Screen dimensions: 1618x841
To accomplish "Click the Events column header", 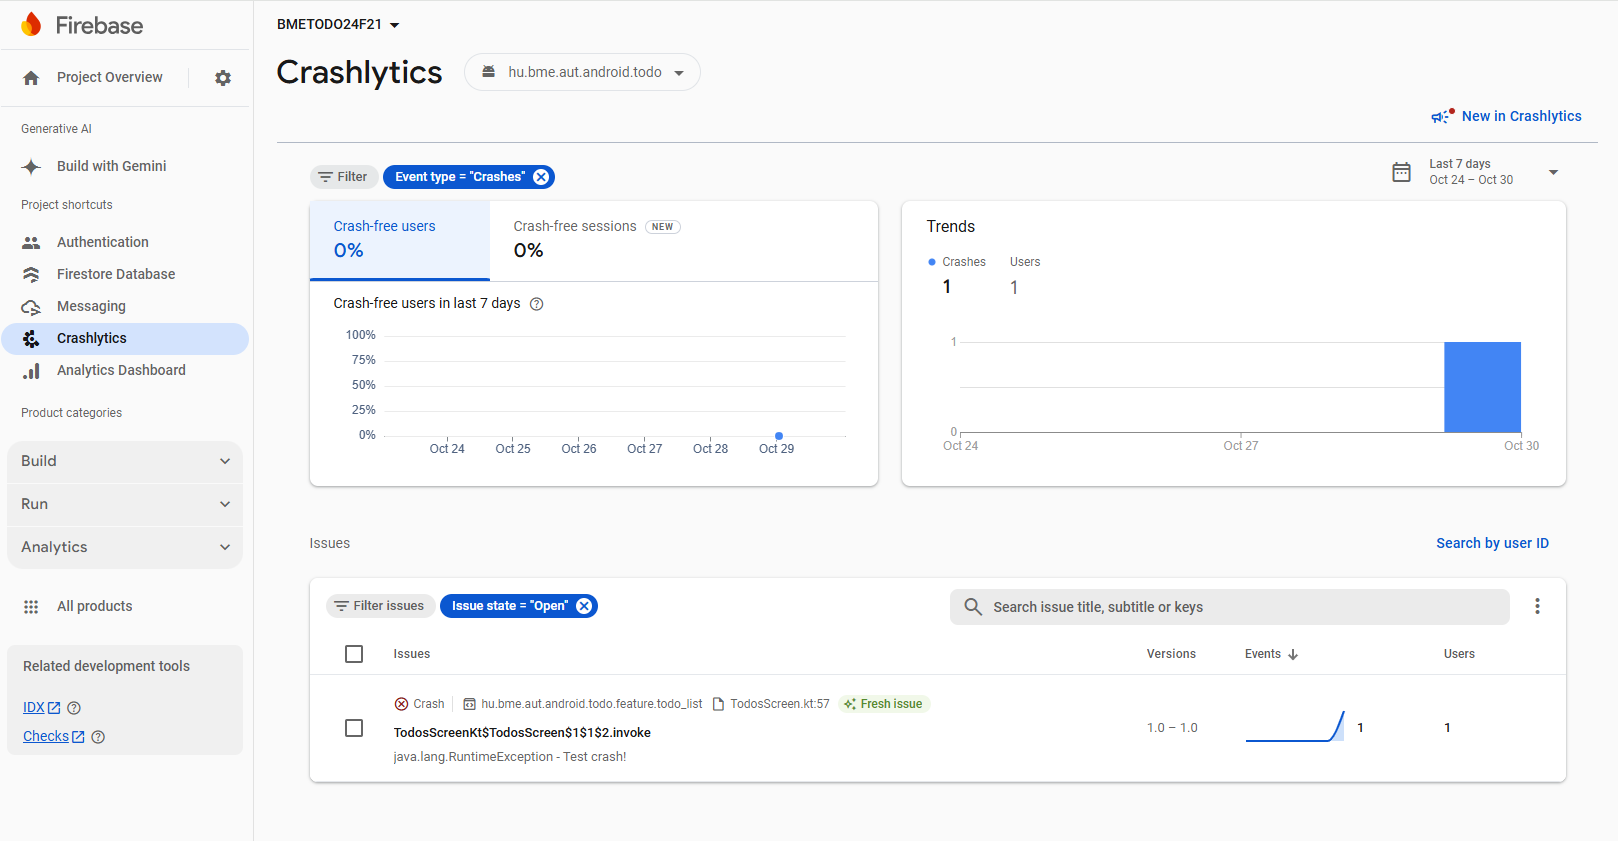I will (1271, 654).
